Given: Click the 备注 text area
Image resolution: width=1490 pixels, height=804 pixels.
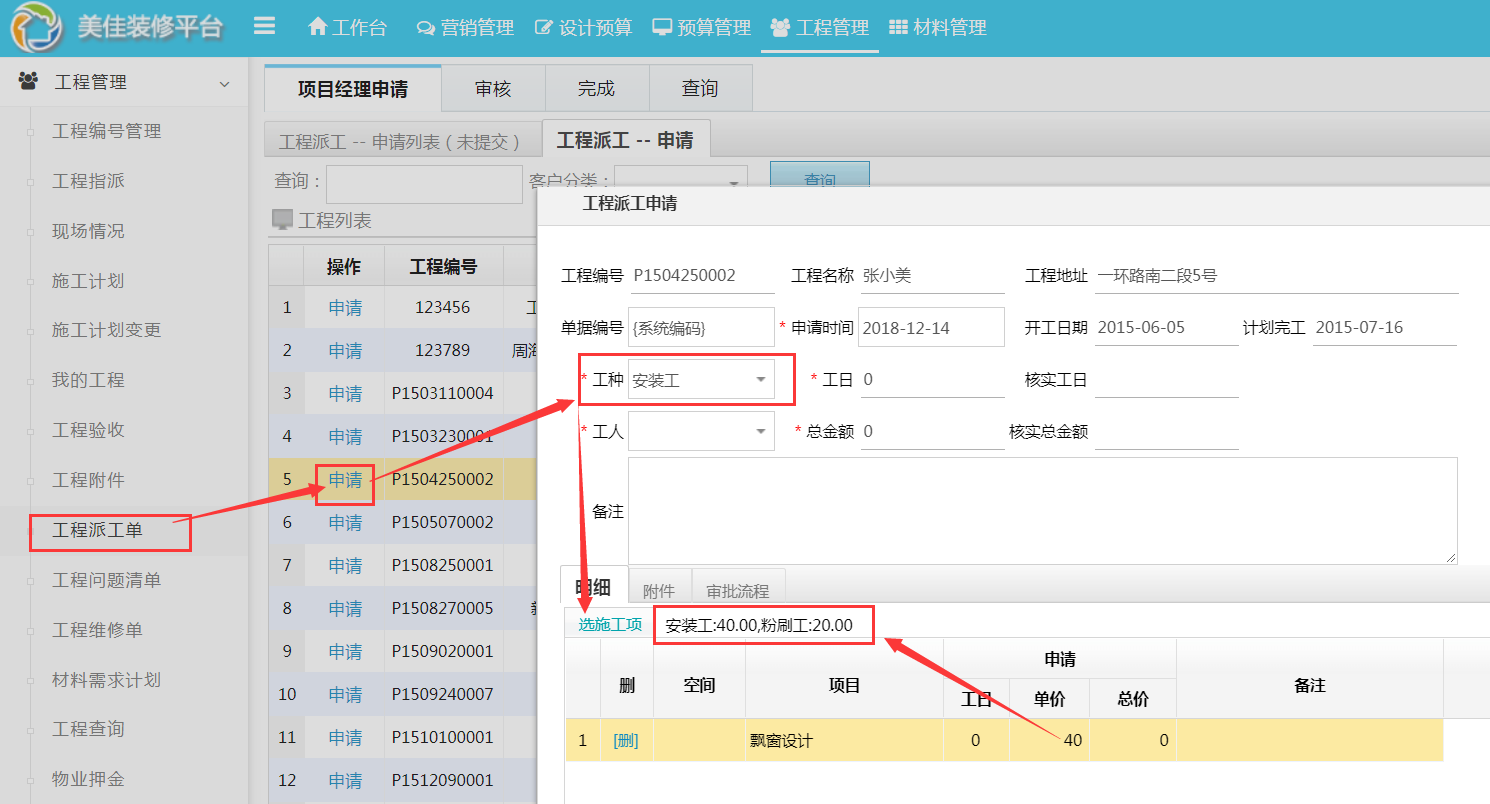Looking at the screenshot, I should point(1041,511).
